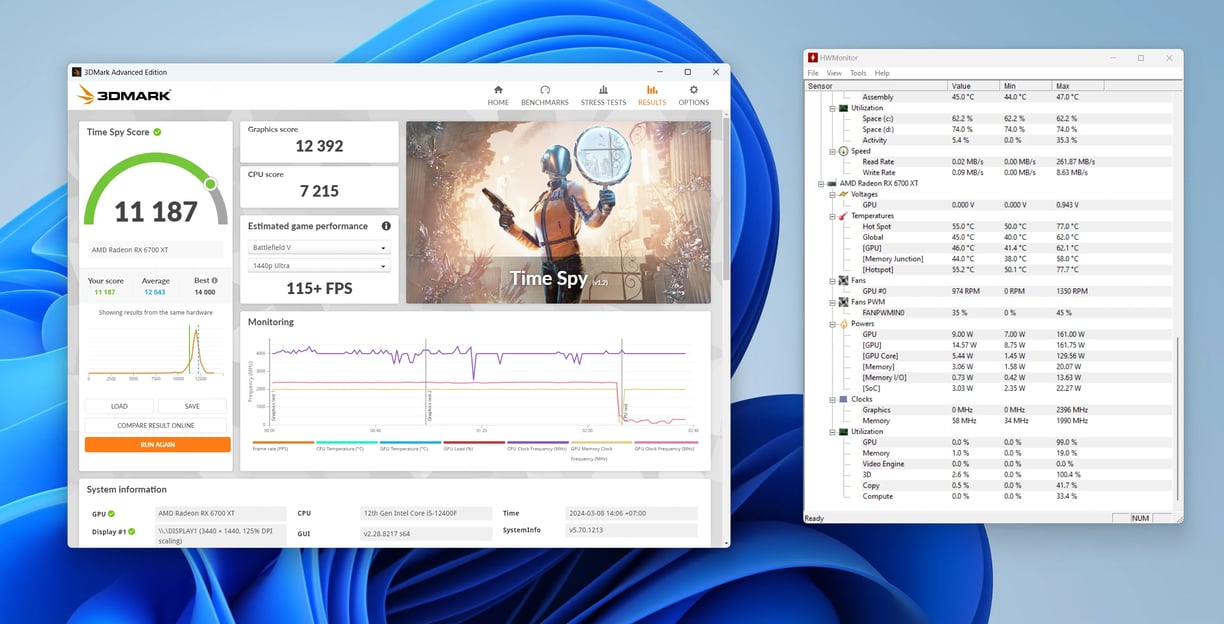Click the score distribution histogram chart
Image resolution: width=1224 pixels, height=624 pixels.
pyautogui.click(x=157, y=352)
